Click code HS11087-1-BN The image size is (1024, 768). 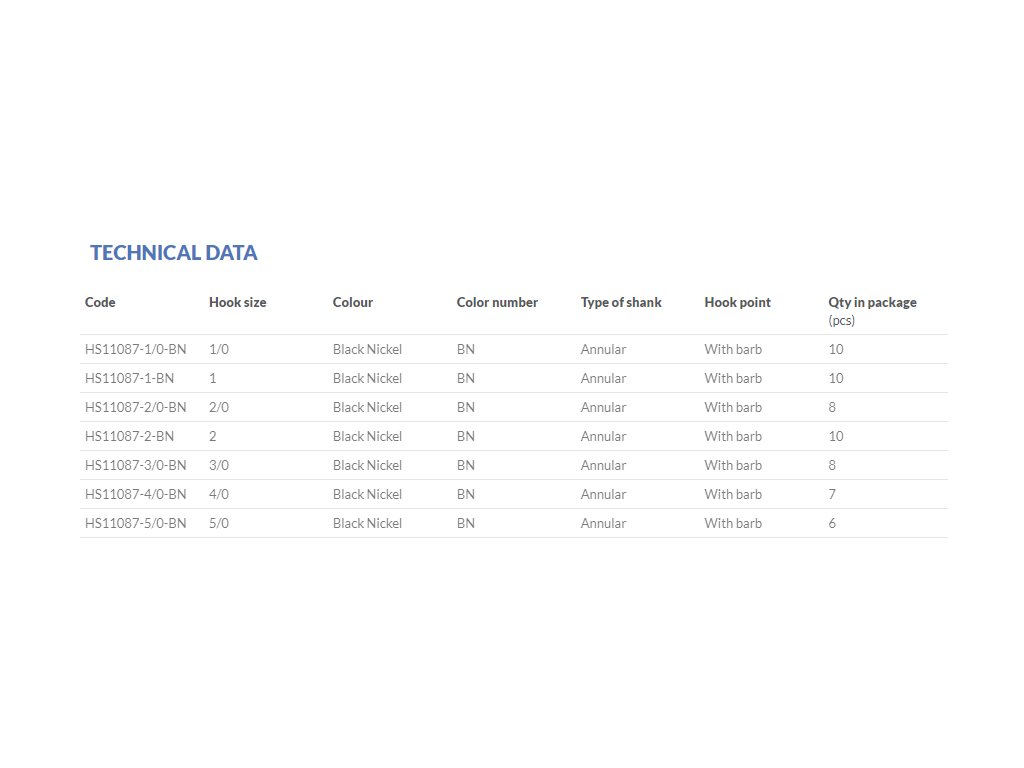click(x=129, y=378)
